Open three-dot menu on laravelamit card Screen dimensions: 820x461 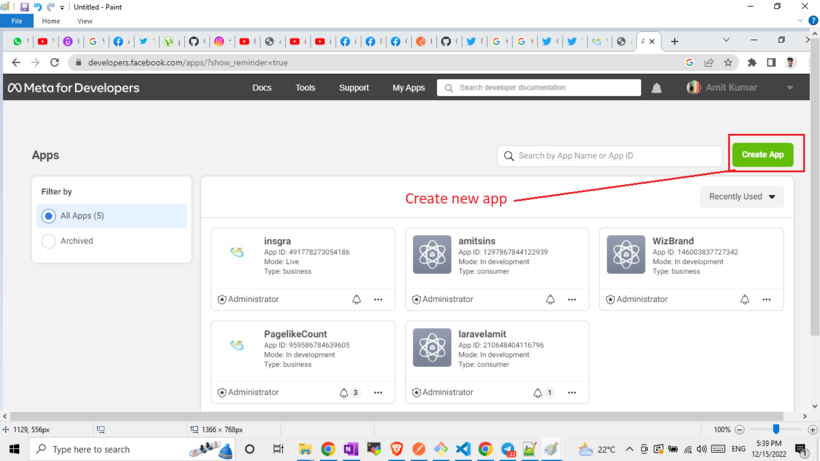click(572, 393)
